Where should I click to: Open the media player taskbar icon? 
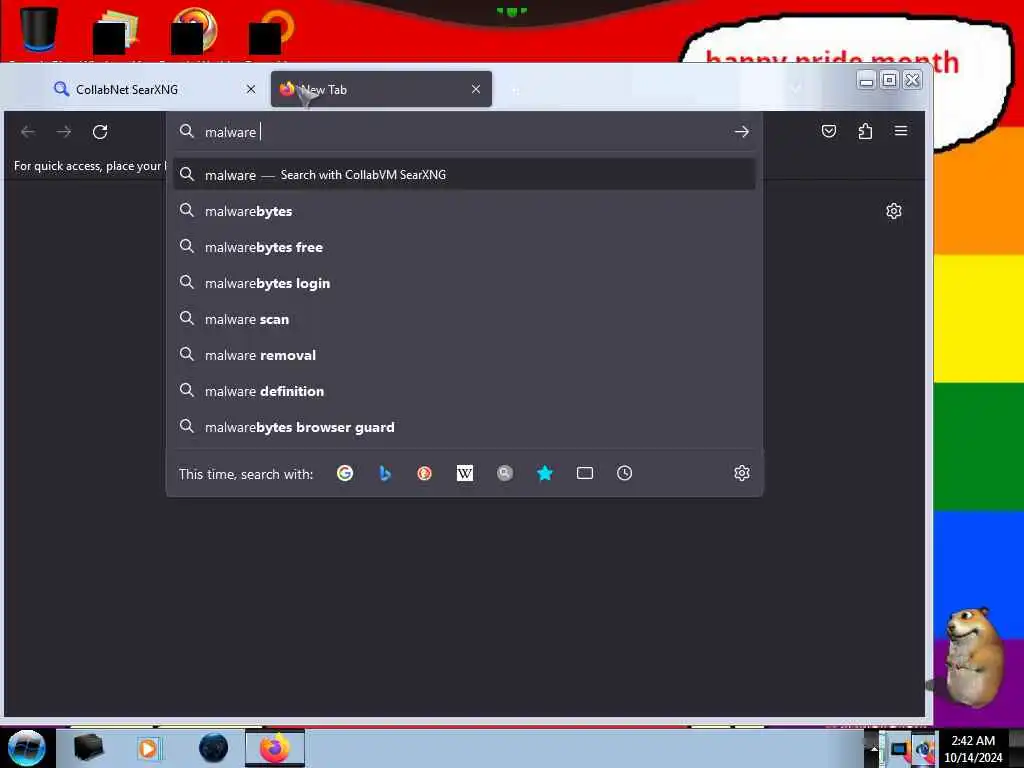pos(148,748)
